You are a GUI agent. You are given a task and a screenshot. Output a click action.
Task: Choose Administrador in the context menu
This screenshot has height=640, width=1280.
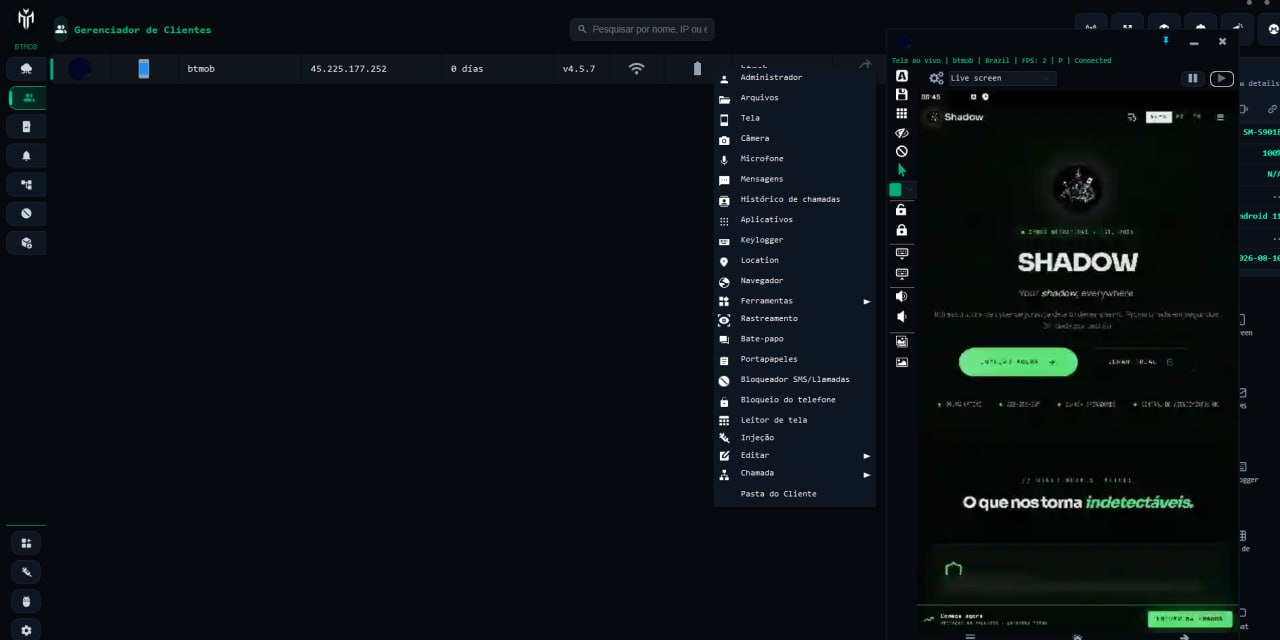pos(795,78)
